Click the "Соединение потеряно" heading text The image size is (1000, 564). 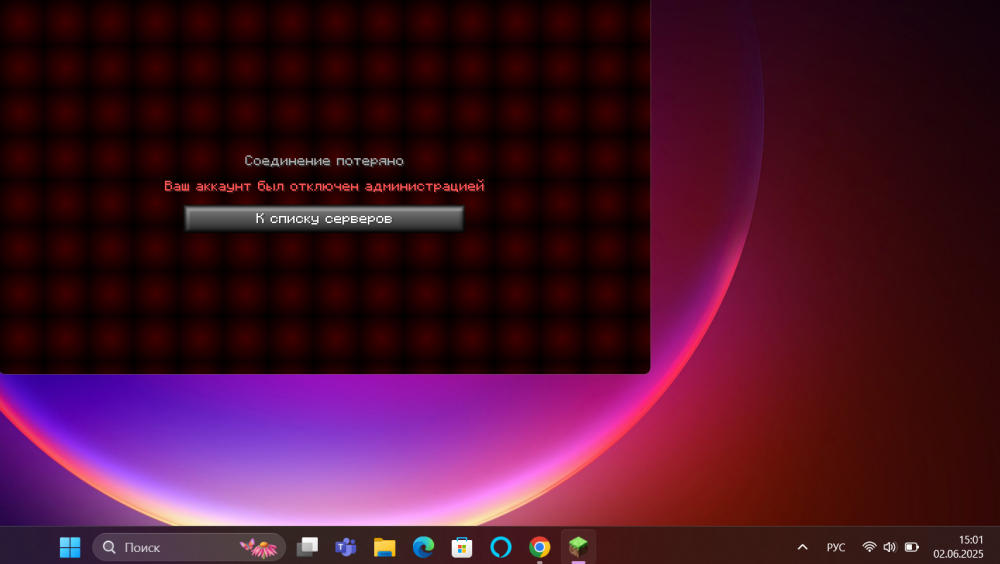[324, 161]
